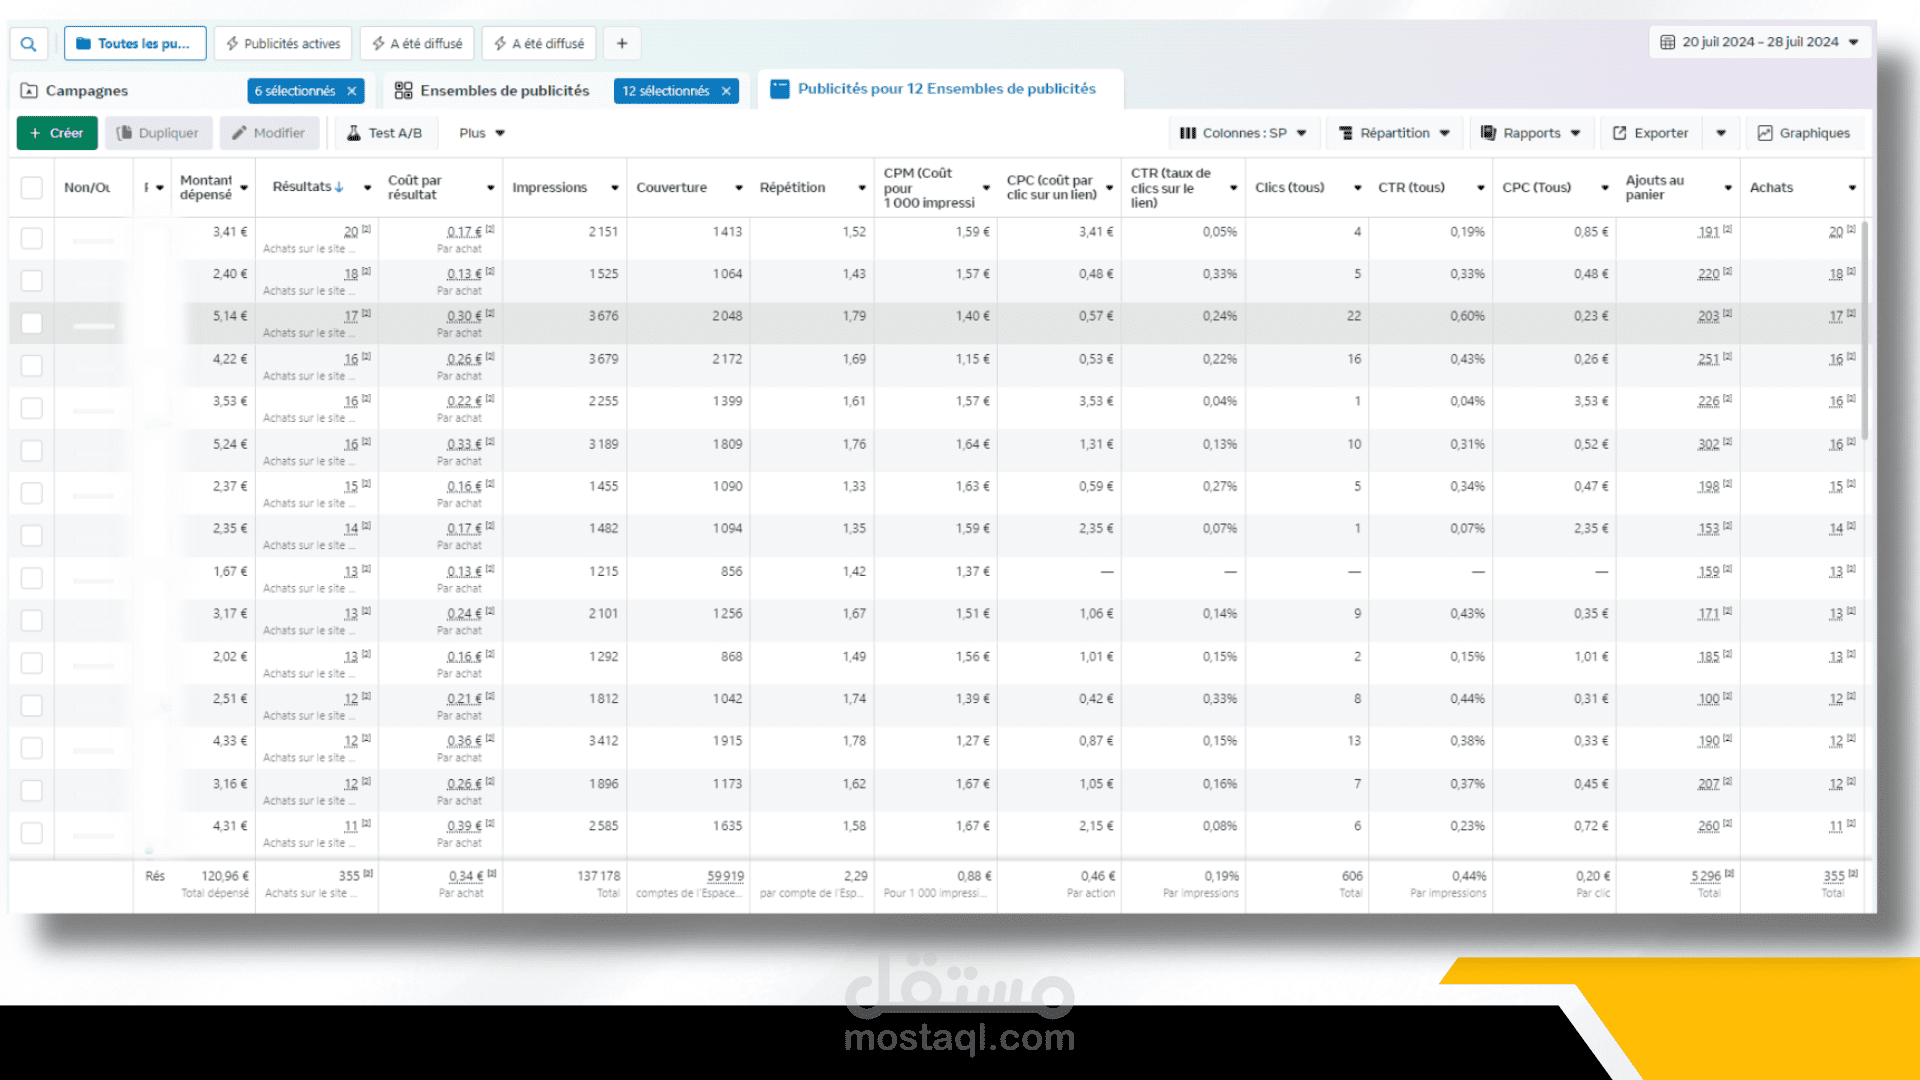Viewport: 1920px width, 1080px height.
Task: Open Clics (tous) column menu arrow
Action: (x=1357, y=188)
